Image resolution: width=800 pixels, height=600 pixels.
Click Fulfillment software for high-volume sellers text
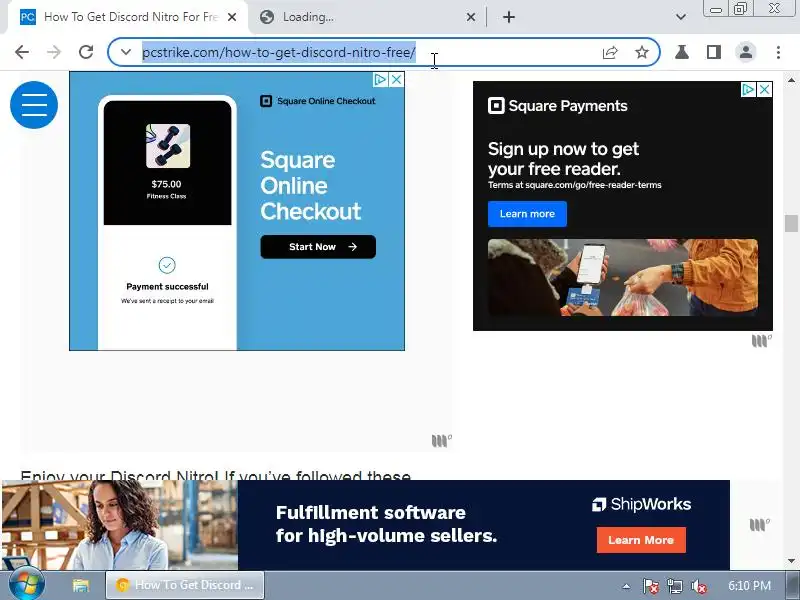386,524
